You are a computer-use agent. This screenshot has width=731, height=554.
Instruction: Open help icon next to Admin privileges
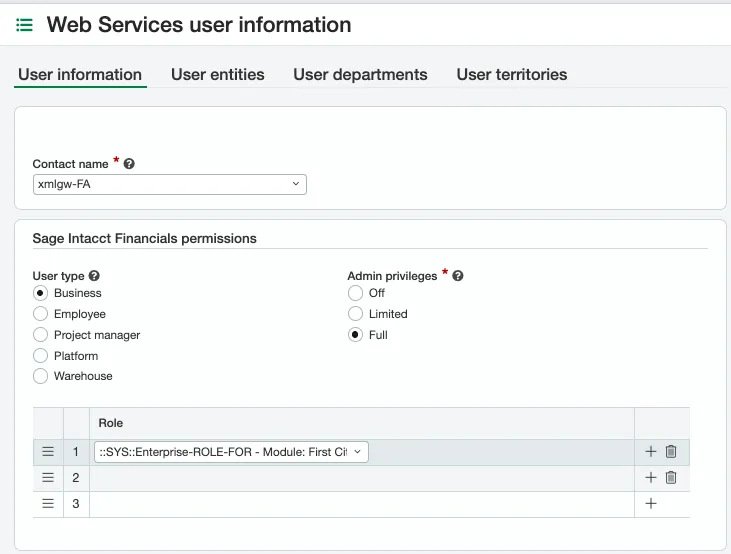pyautogui.click(x=458, y=276)
